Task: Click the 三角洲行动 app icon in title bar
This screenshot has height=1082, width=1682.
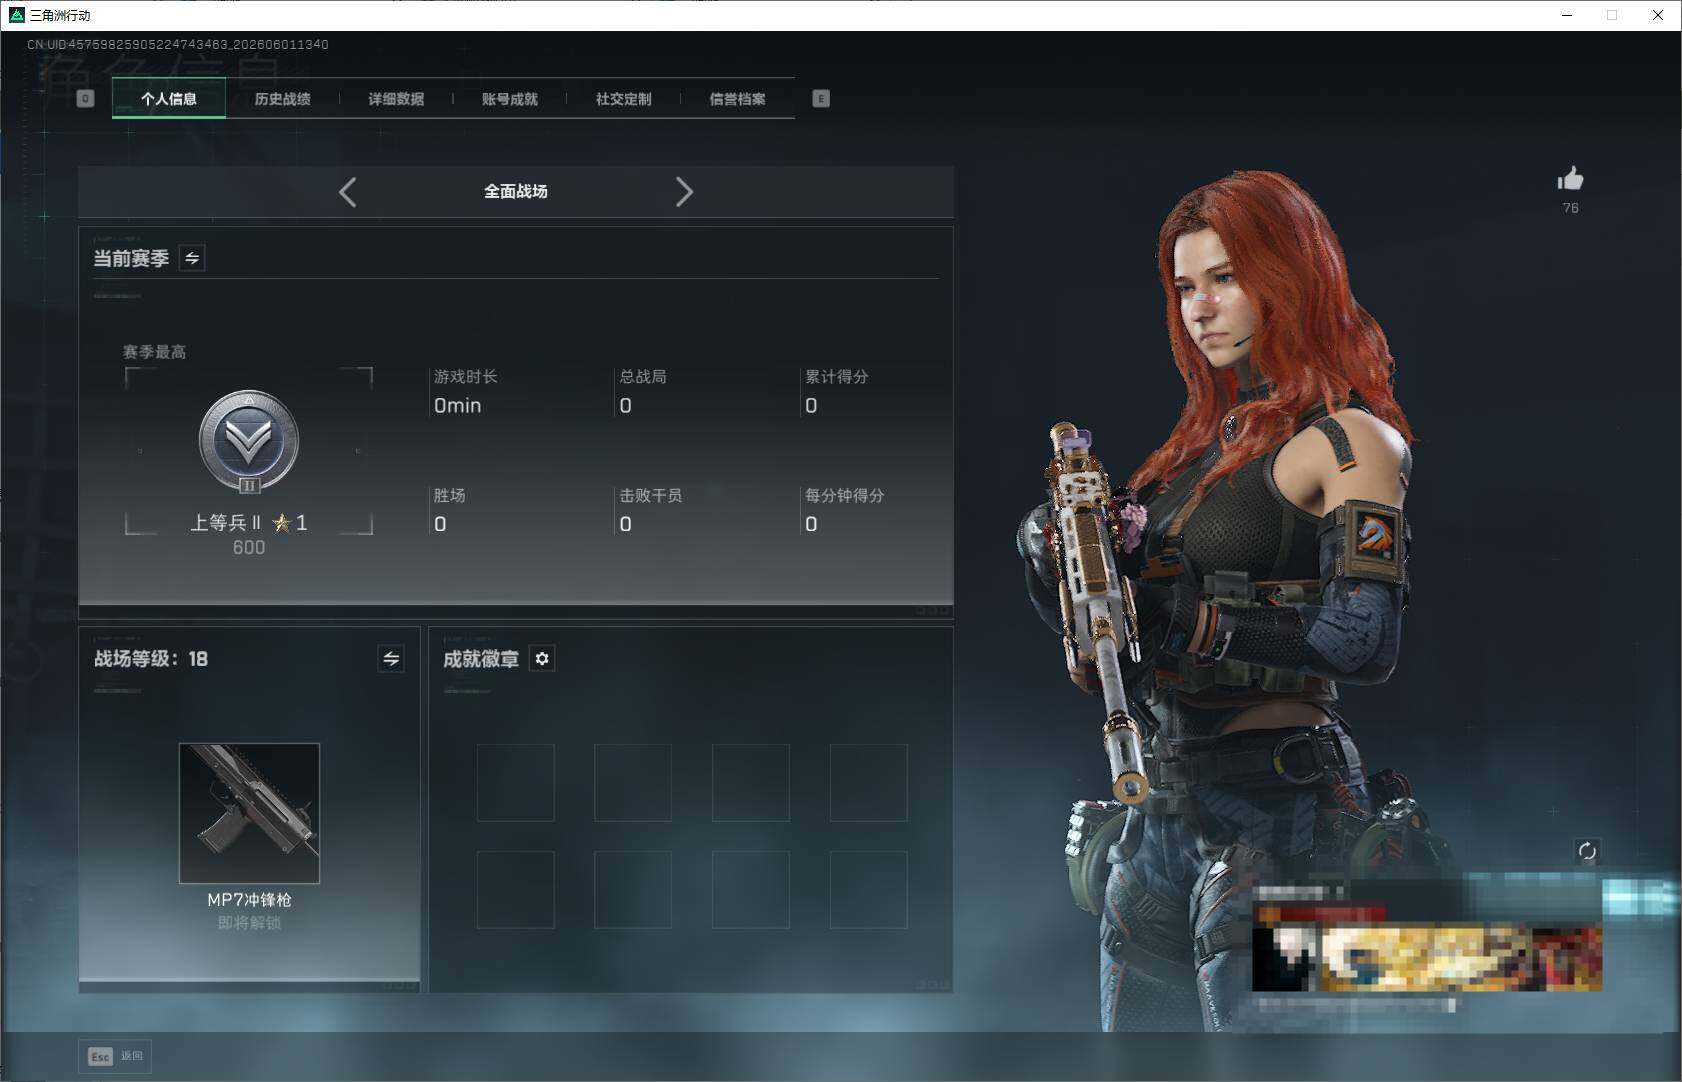Action: [16, 15]
